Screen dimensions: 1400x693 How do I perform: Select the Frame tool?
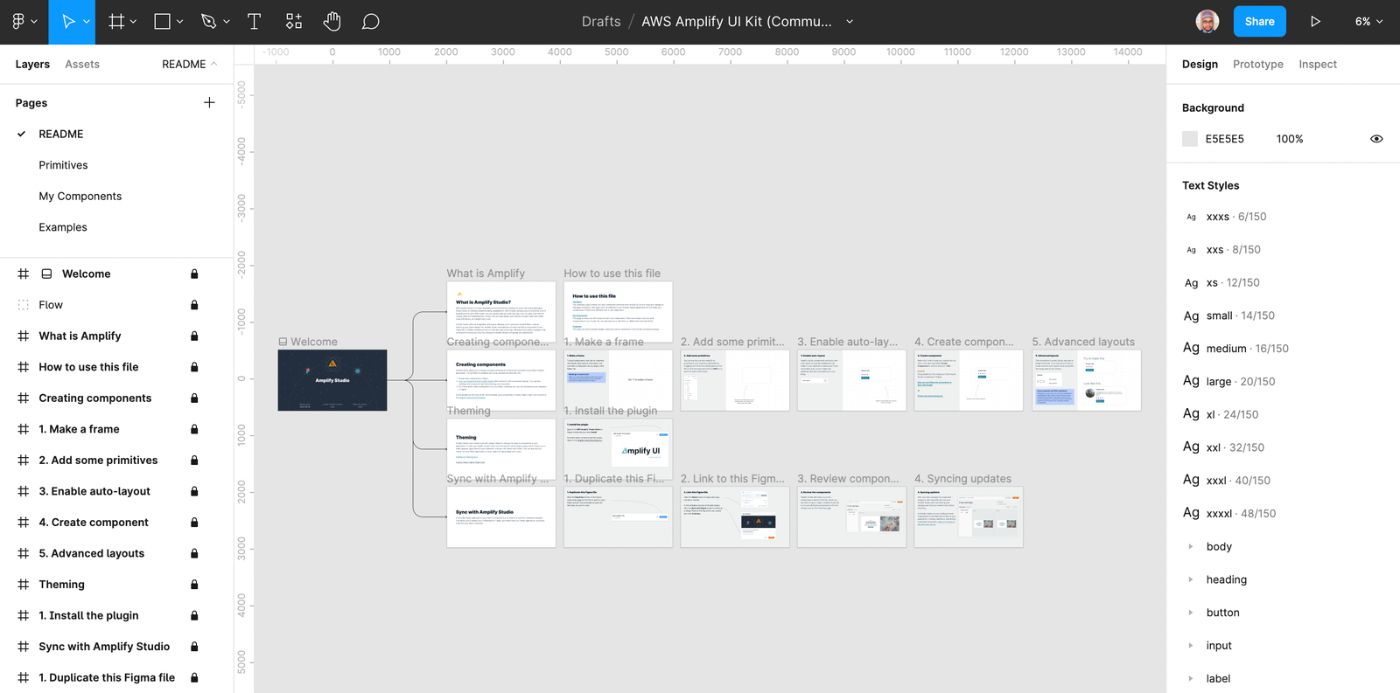click(117, 21)
